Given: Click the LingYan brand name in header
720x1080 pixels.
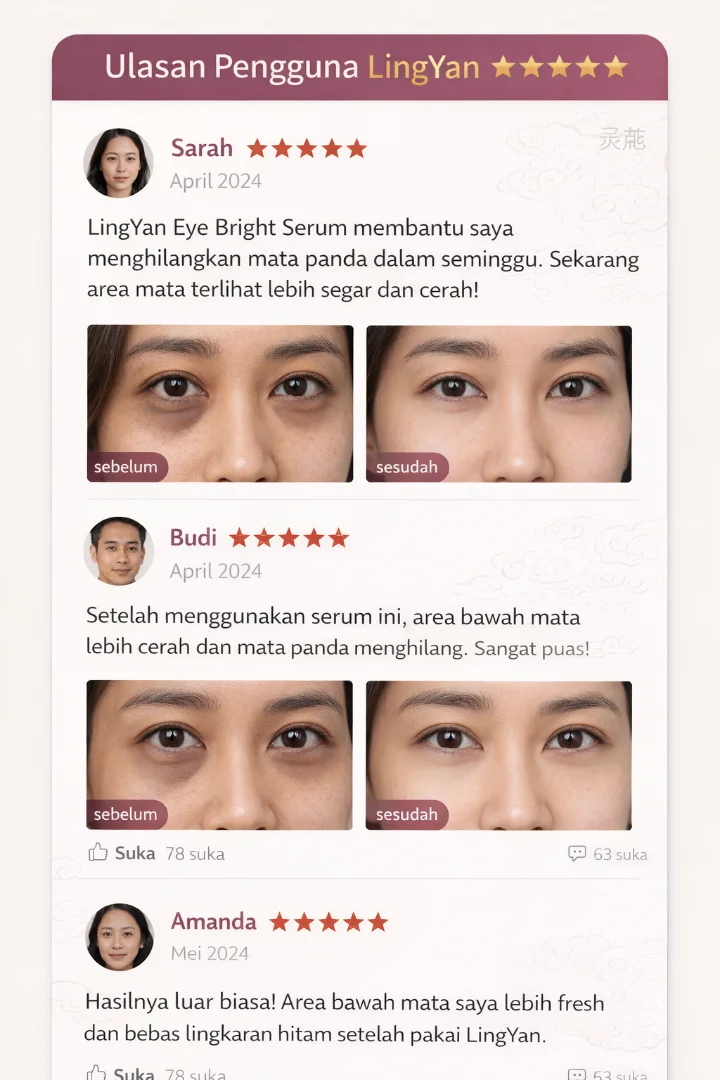Looking at the screenshot, I should 423,68.
